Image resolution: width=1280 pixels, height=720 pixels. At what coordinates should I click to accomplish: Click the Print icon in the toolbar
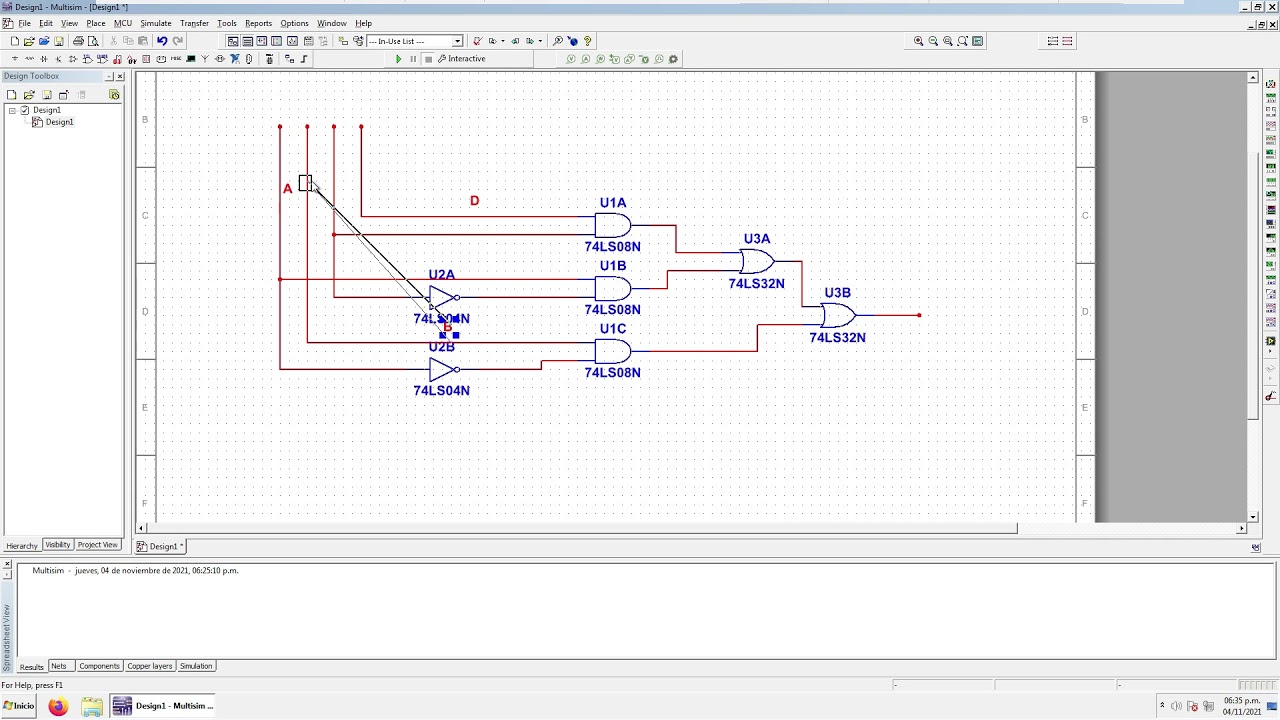click(78, 41)
